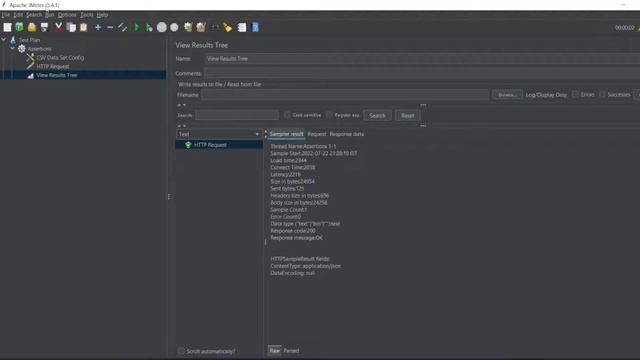Click the Stop test round icon
640x360 pixels.
pos(162,27)
